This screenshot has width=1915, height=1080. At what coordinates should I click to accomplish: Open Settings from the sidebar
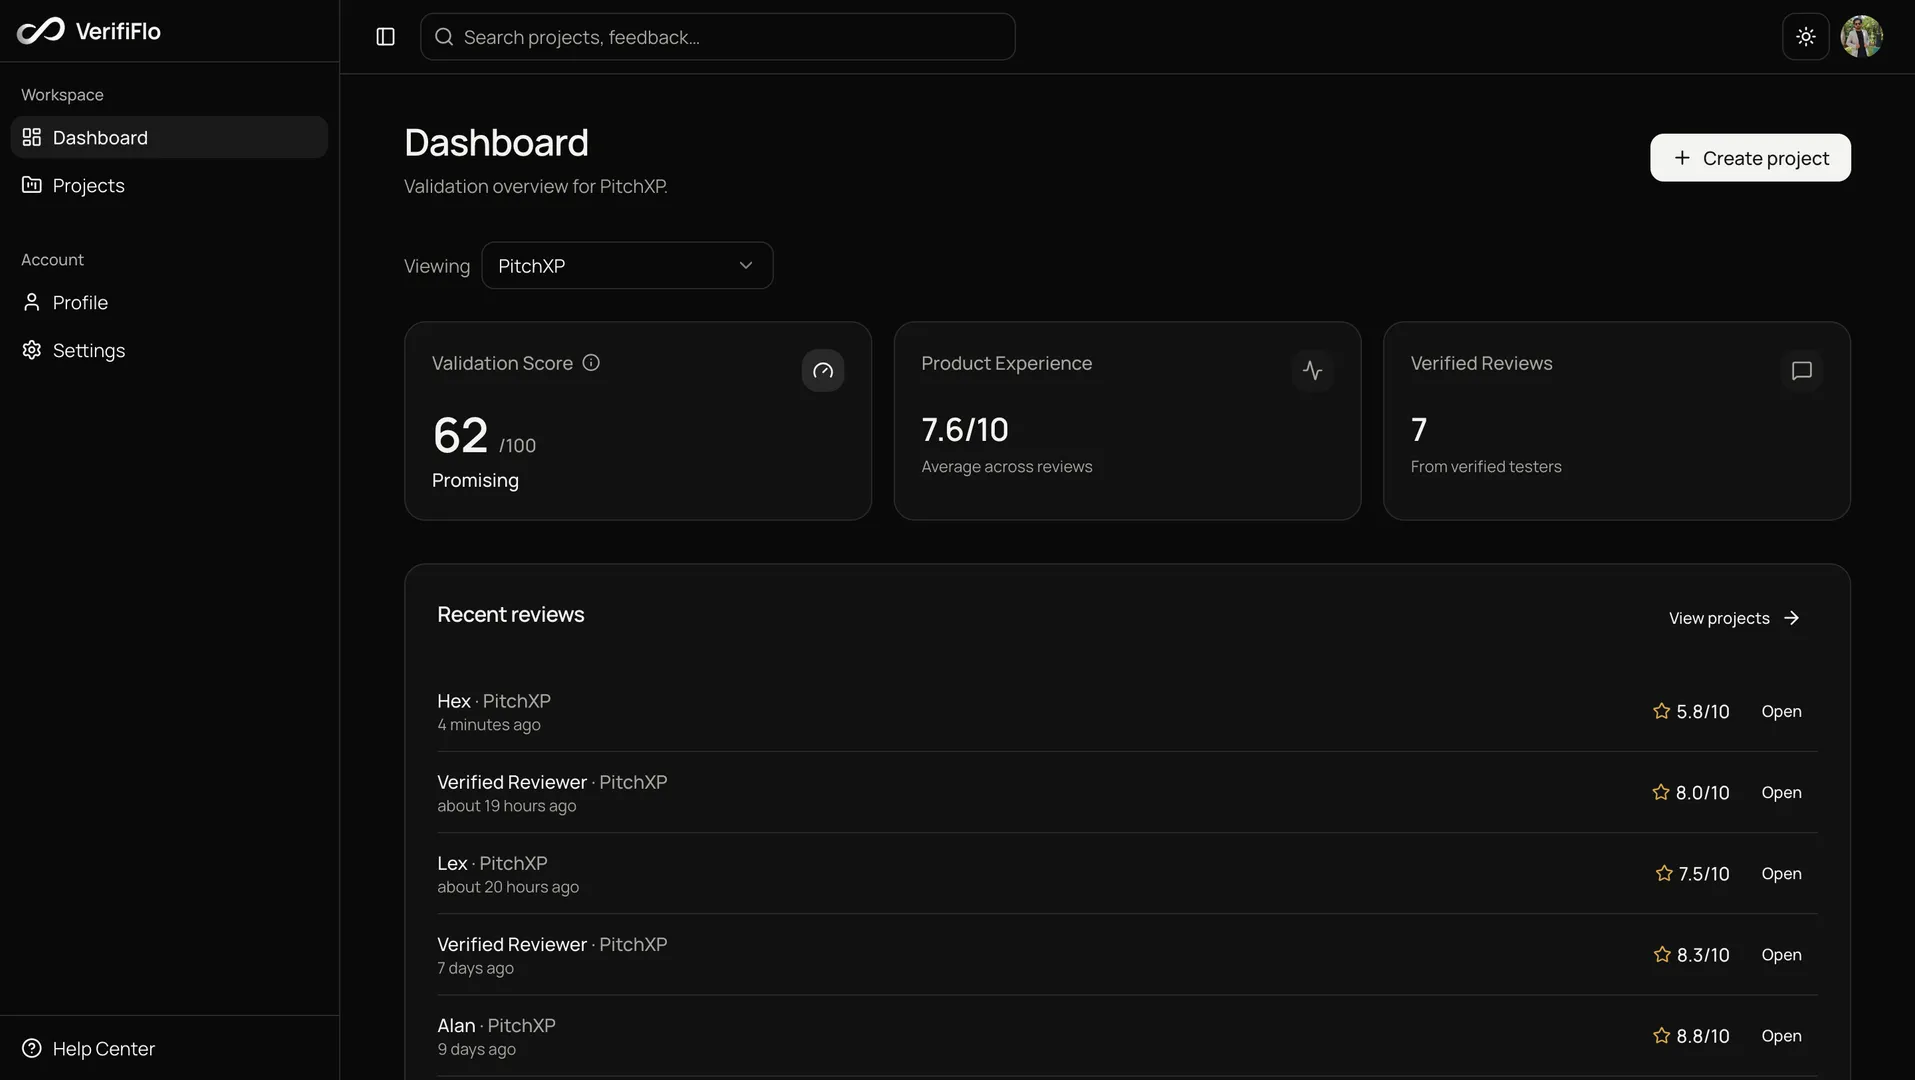pos(169,350)
